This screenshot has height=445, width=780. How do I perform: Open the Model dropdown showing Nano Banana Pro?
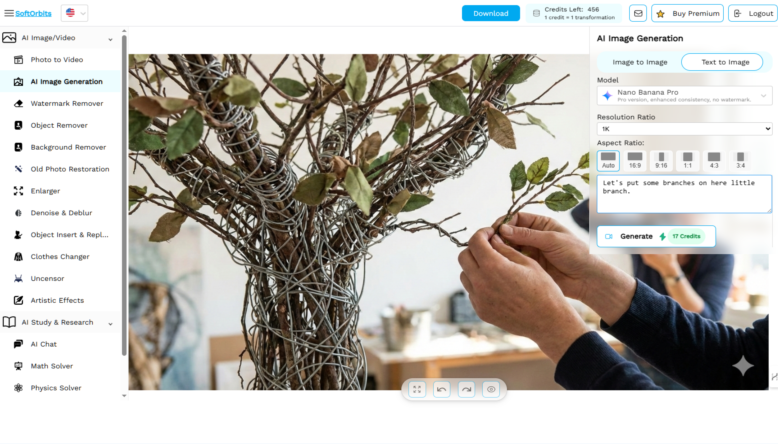coord(684,95)
